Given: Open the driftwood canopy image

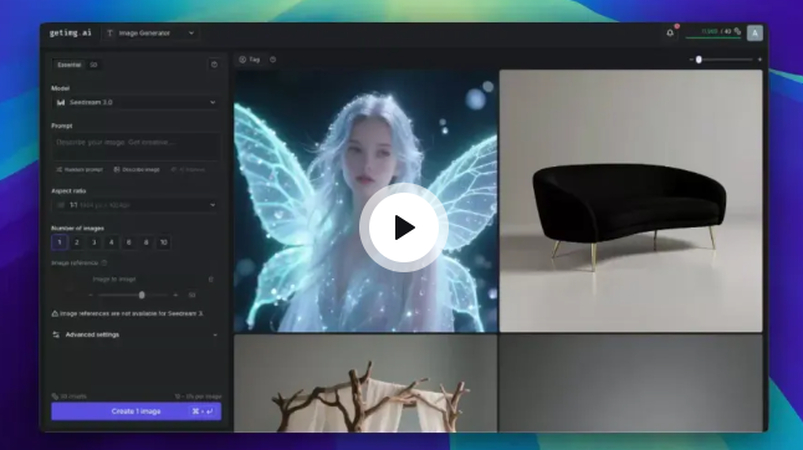Looking at the screenshot, I should click(x=365, y=383).
